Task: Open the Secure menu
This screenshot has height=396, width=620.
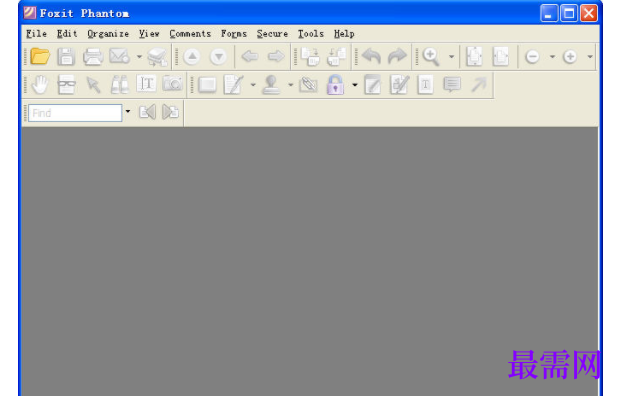Action: [x=272, y=34]
